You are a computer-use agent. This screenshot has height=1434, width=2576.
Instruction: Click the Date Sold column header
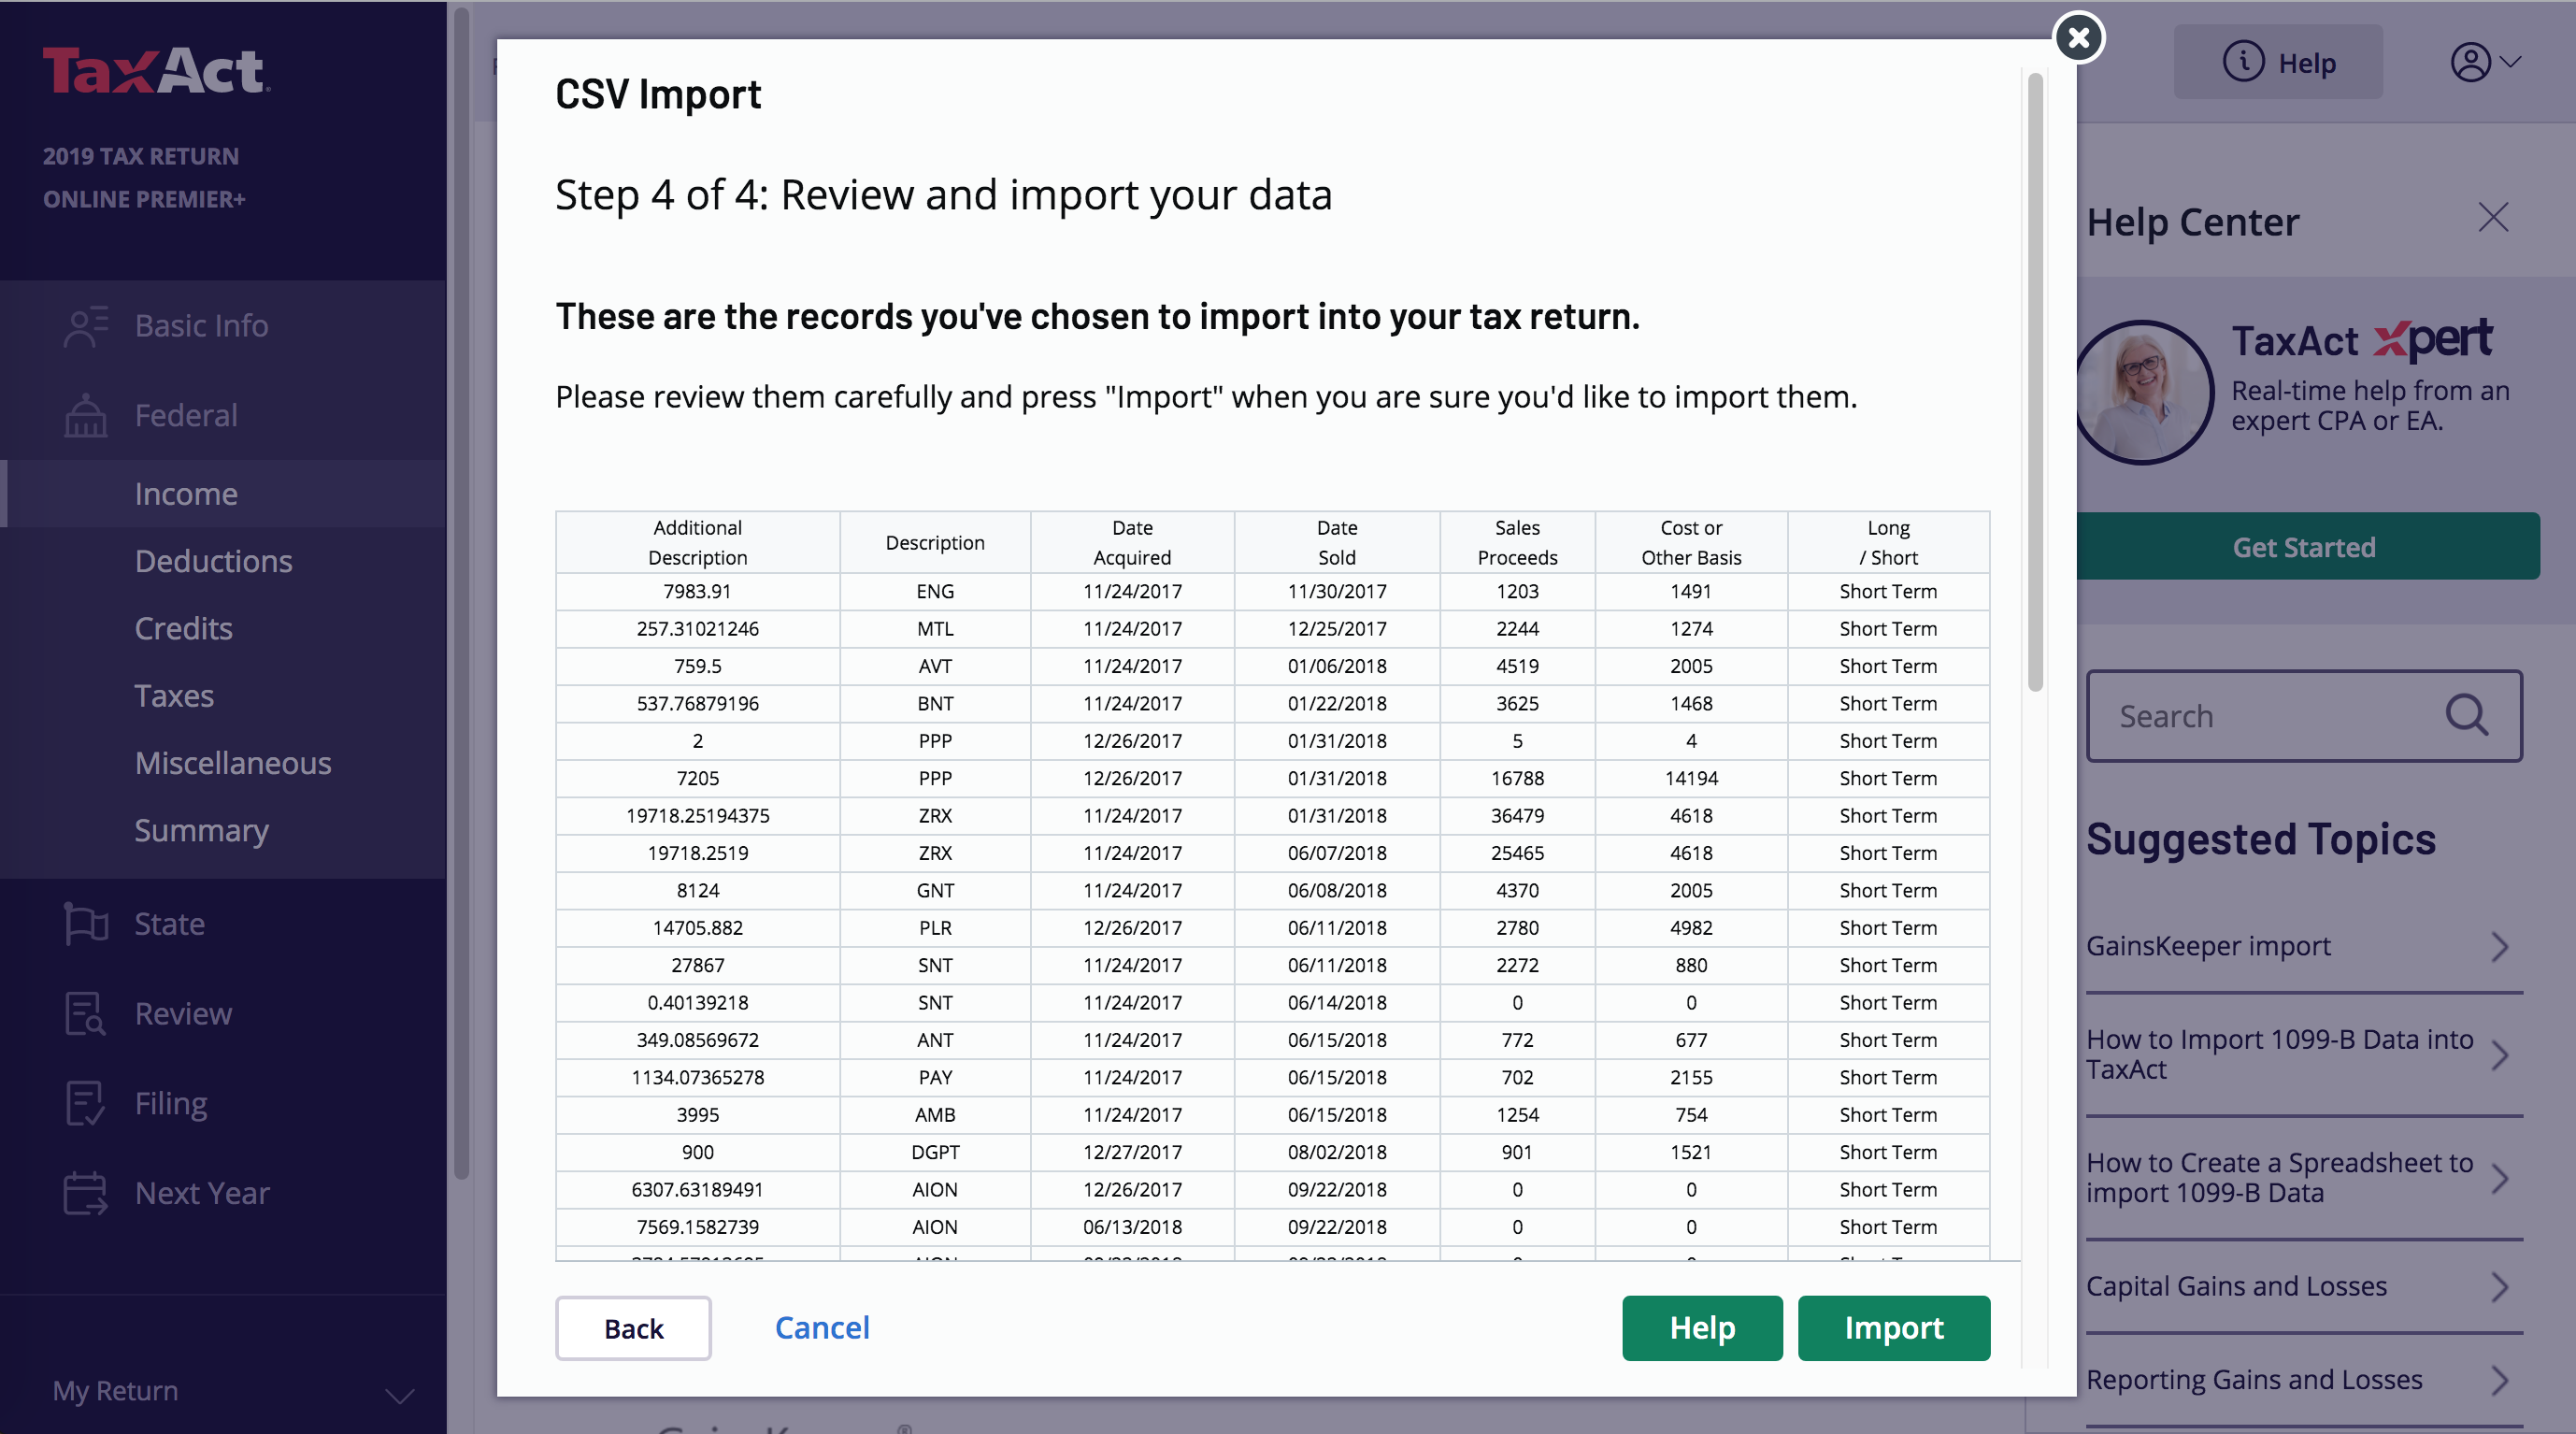tap(1337, 542)
